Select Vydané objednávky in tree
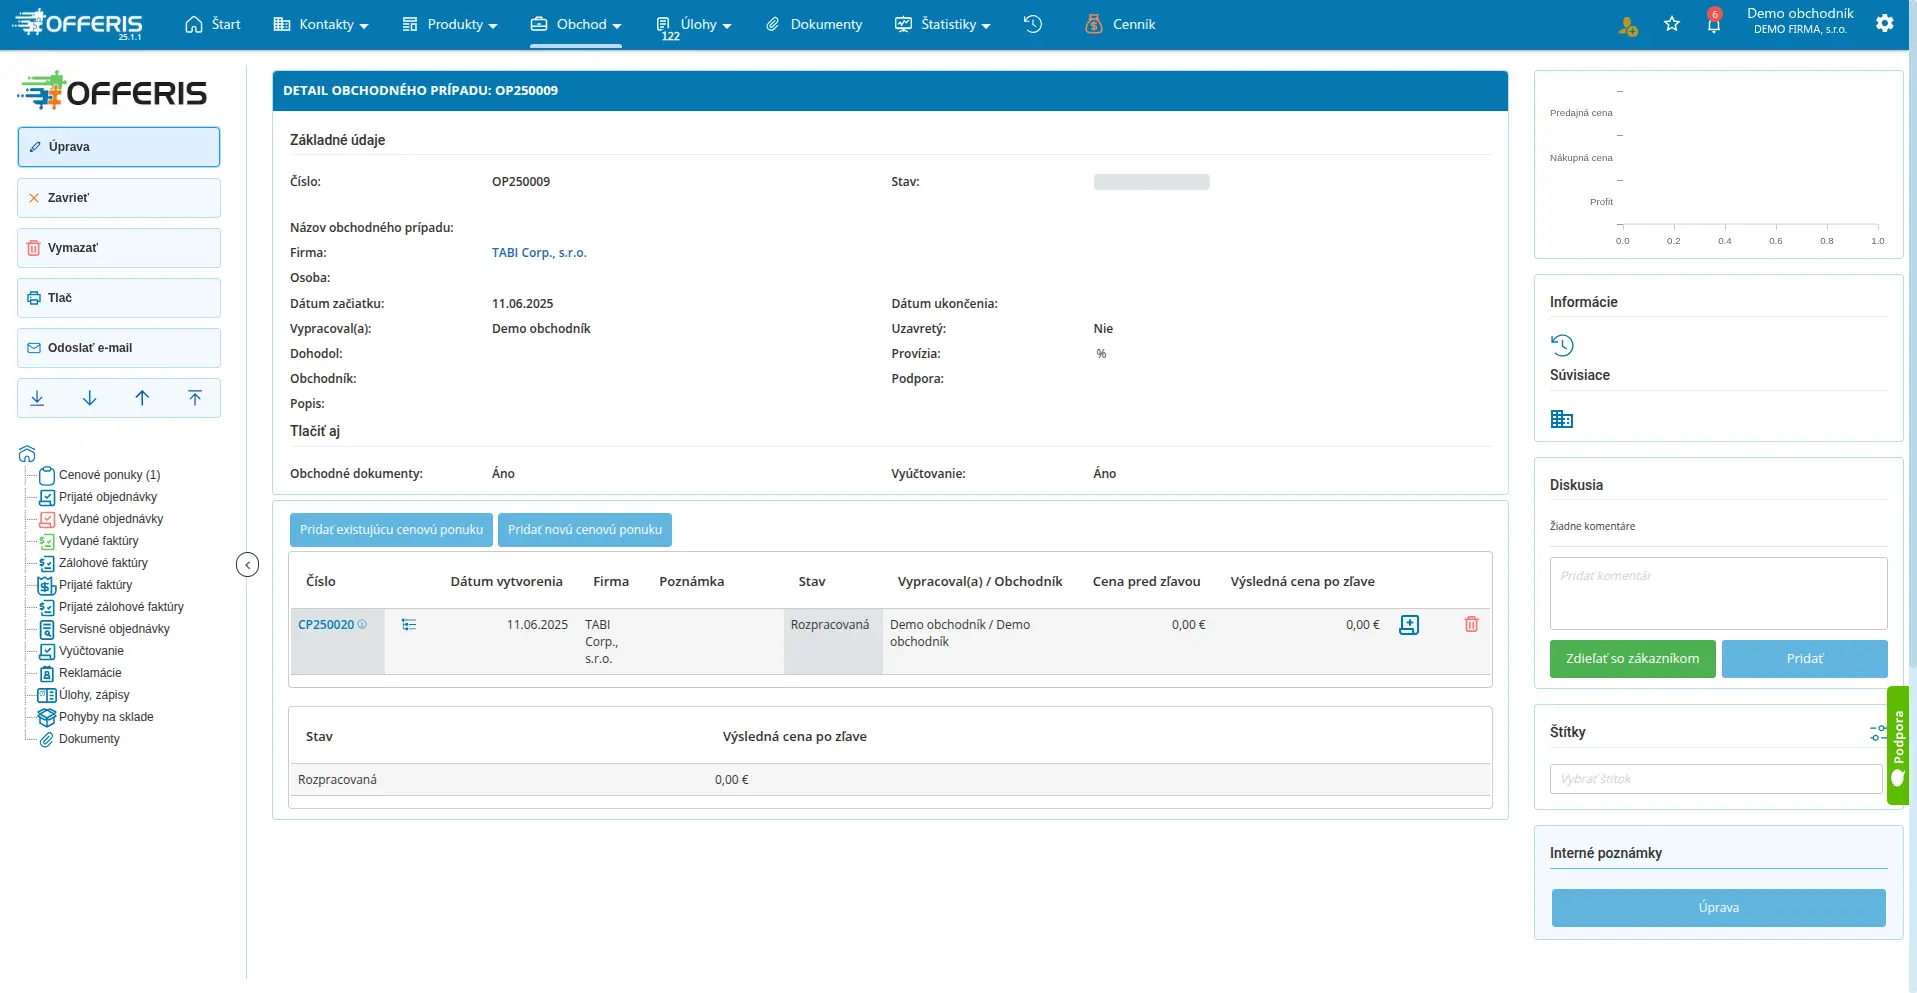Image resolution: width=1917 pixels, height=993 pixels. pyautogui.click(x=111, y=519)
